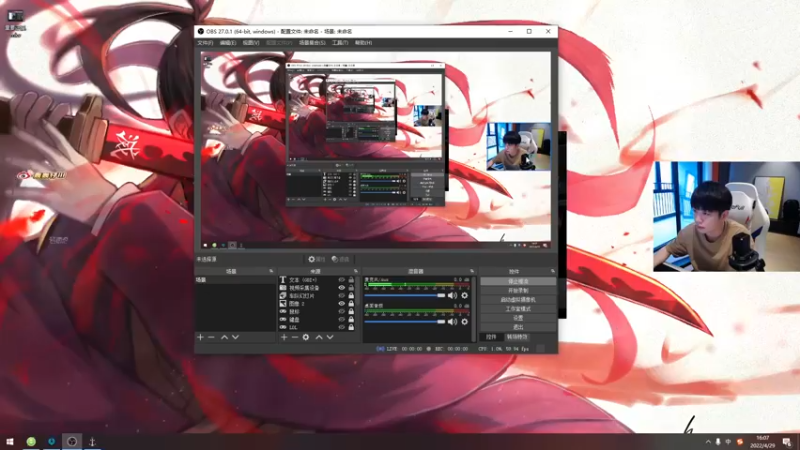Image resolution: width=800 pixels, height=450 pixels.
Task: Pop out the 控件 dock with its header icon
Action: click(x=553, y=271)
